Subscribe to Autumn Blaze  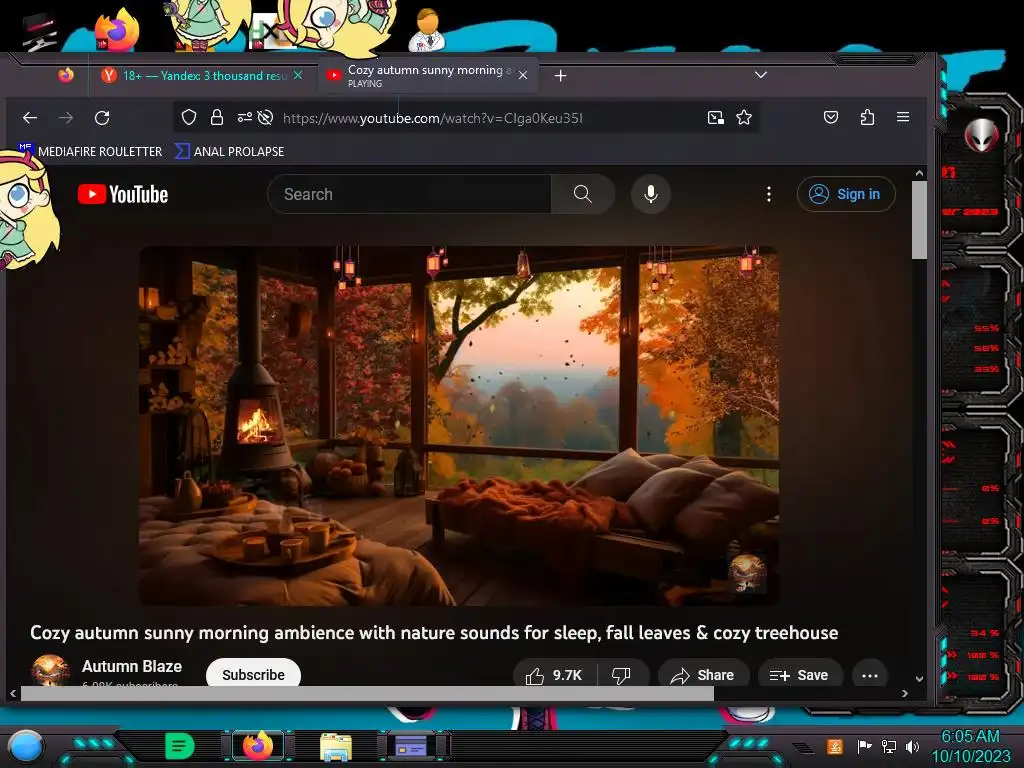253,674
